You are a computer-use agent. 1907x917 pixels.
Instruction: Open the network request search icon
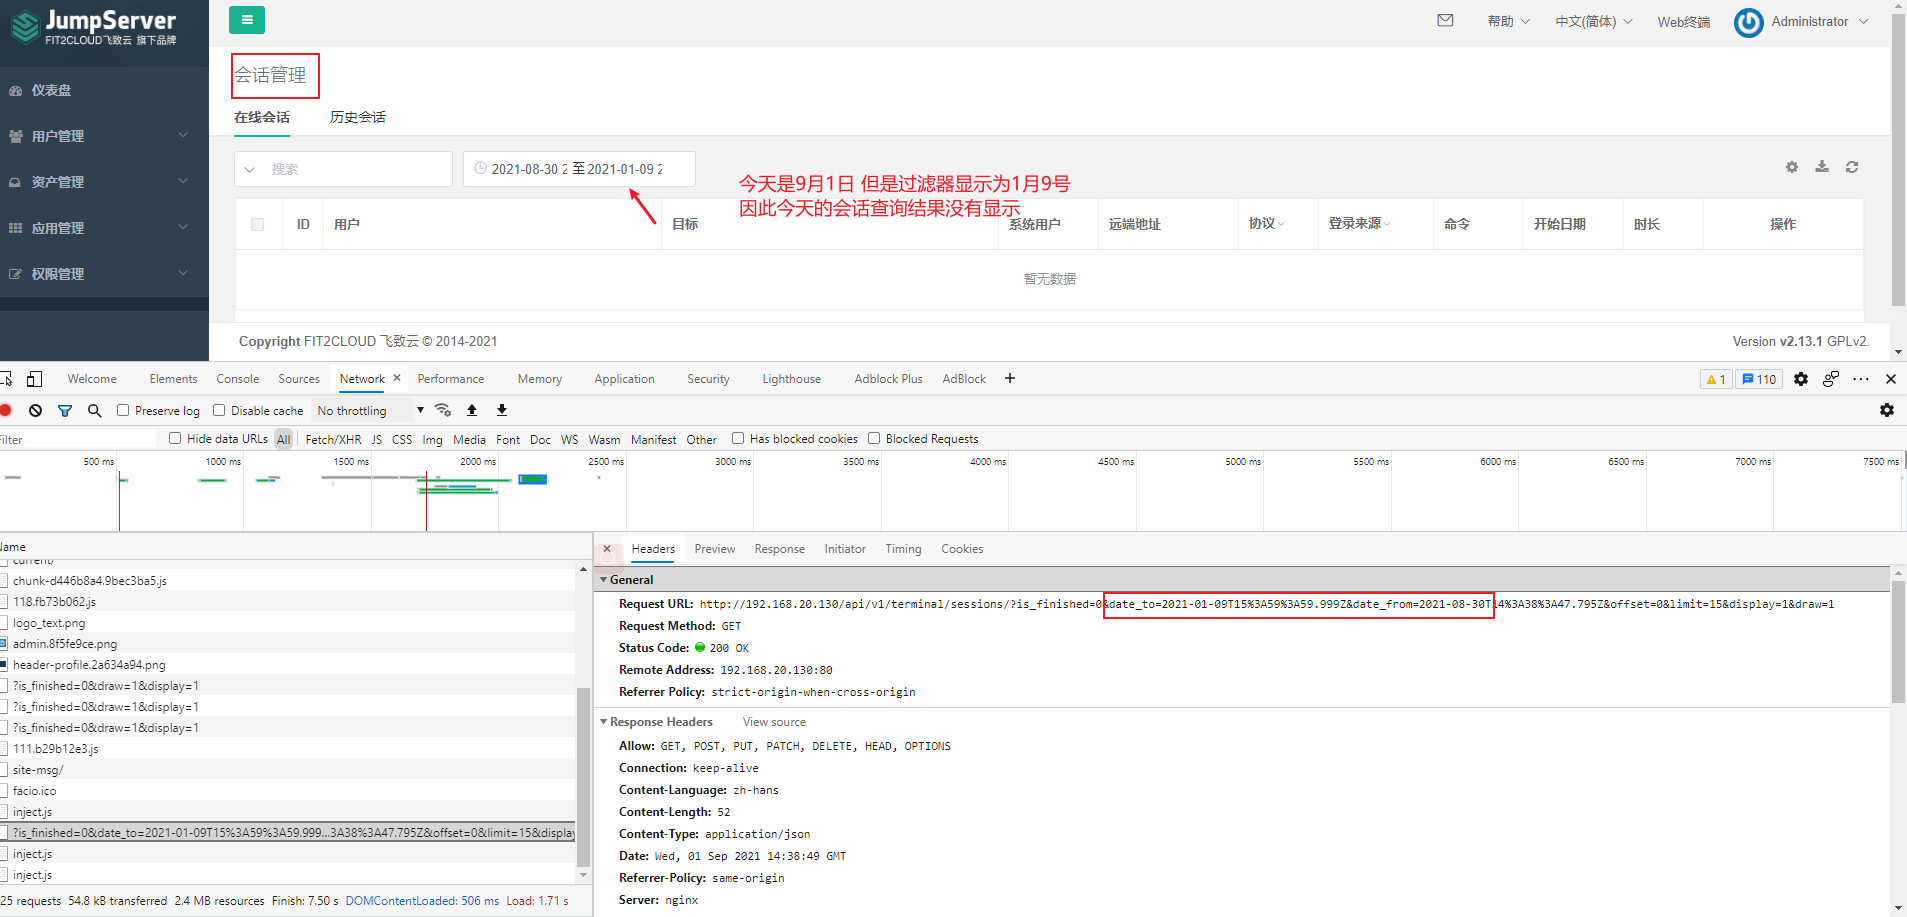click(94, 410)
